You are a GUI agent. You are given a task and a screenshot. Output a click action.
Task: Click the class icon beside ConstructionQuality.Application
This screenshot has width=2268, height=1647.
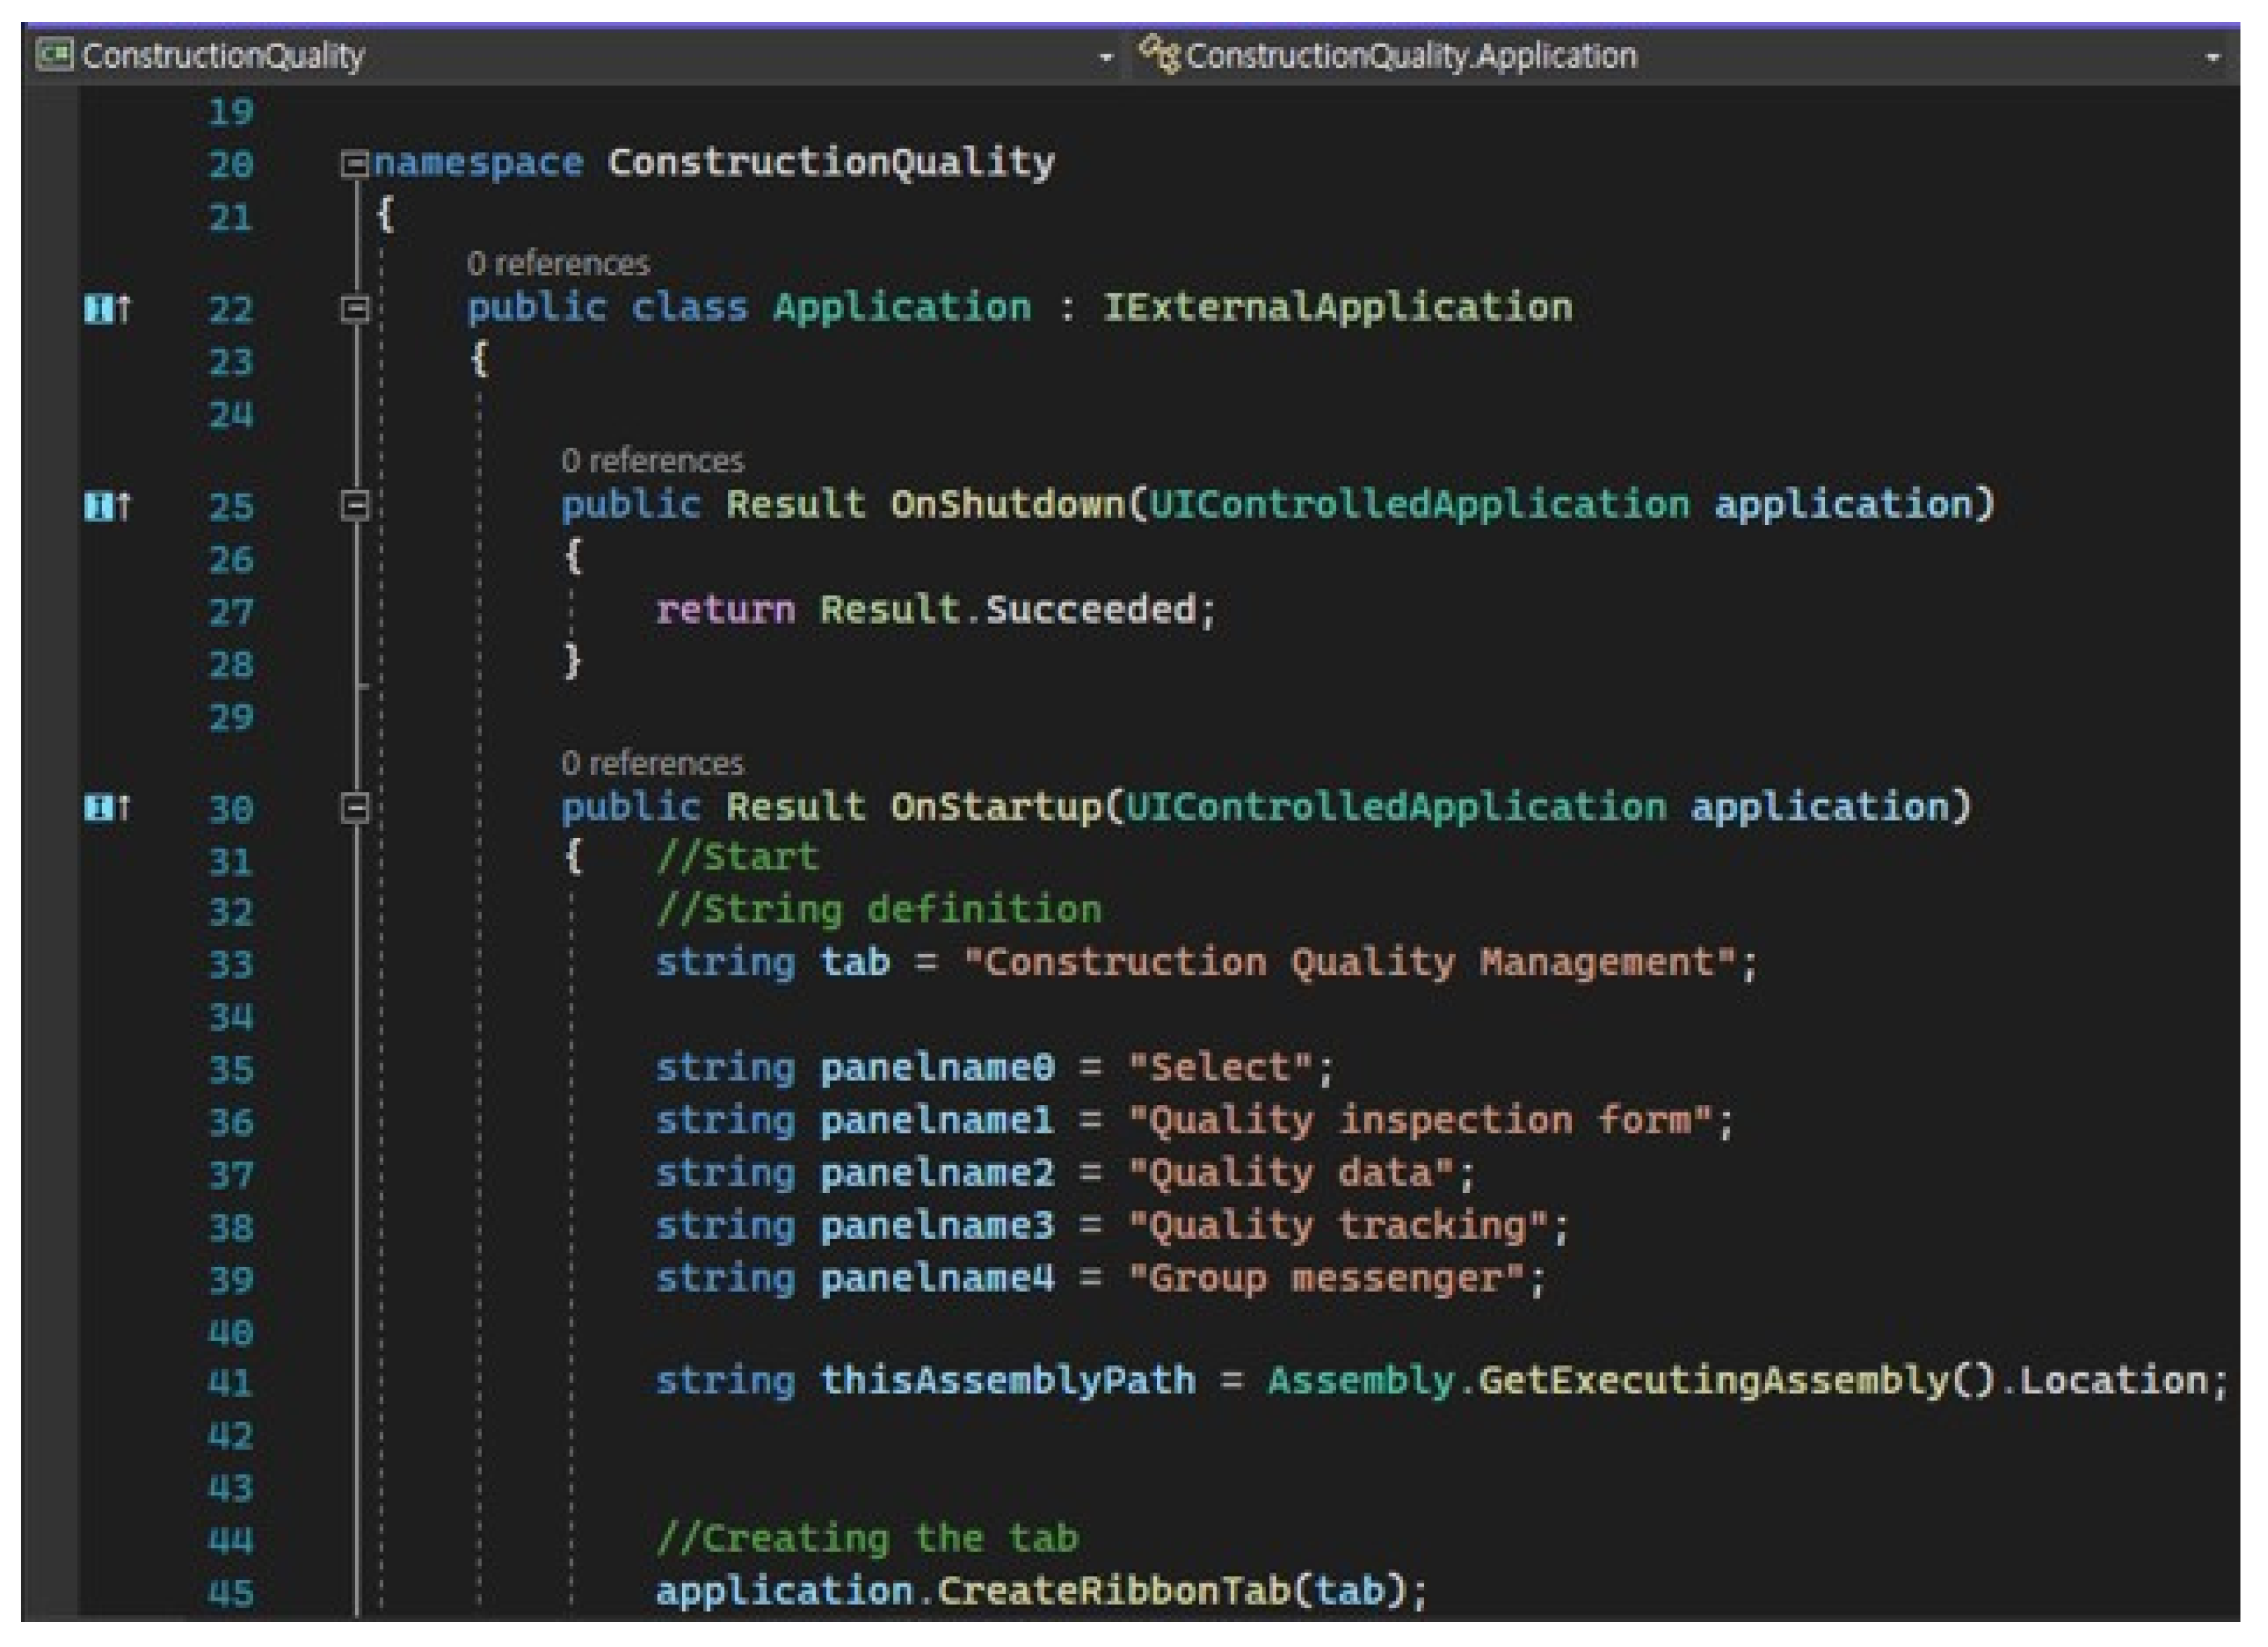pyautogui.click(x=1160, y=54)
